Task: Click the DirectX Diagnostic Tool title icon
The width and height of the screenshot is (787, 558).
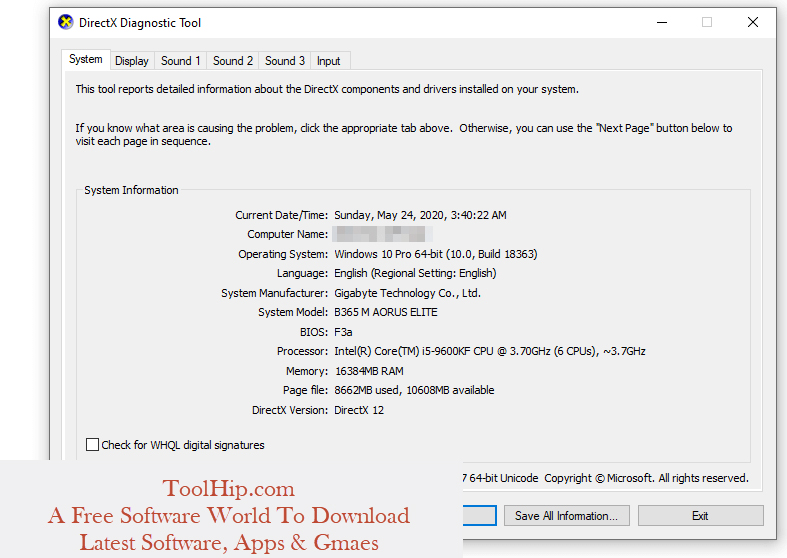Action: [x=65, y=23]
